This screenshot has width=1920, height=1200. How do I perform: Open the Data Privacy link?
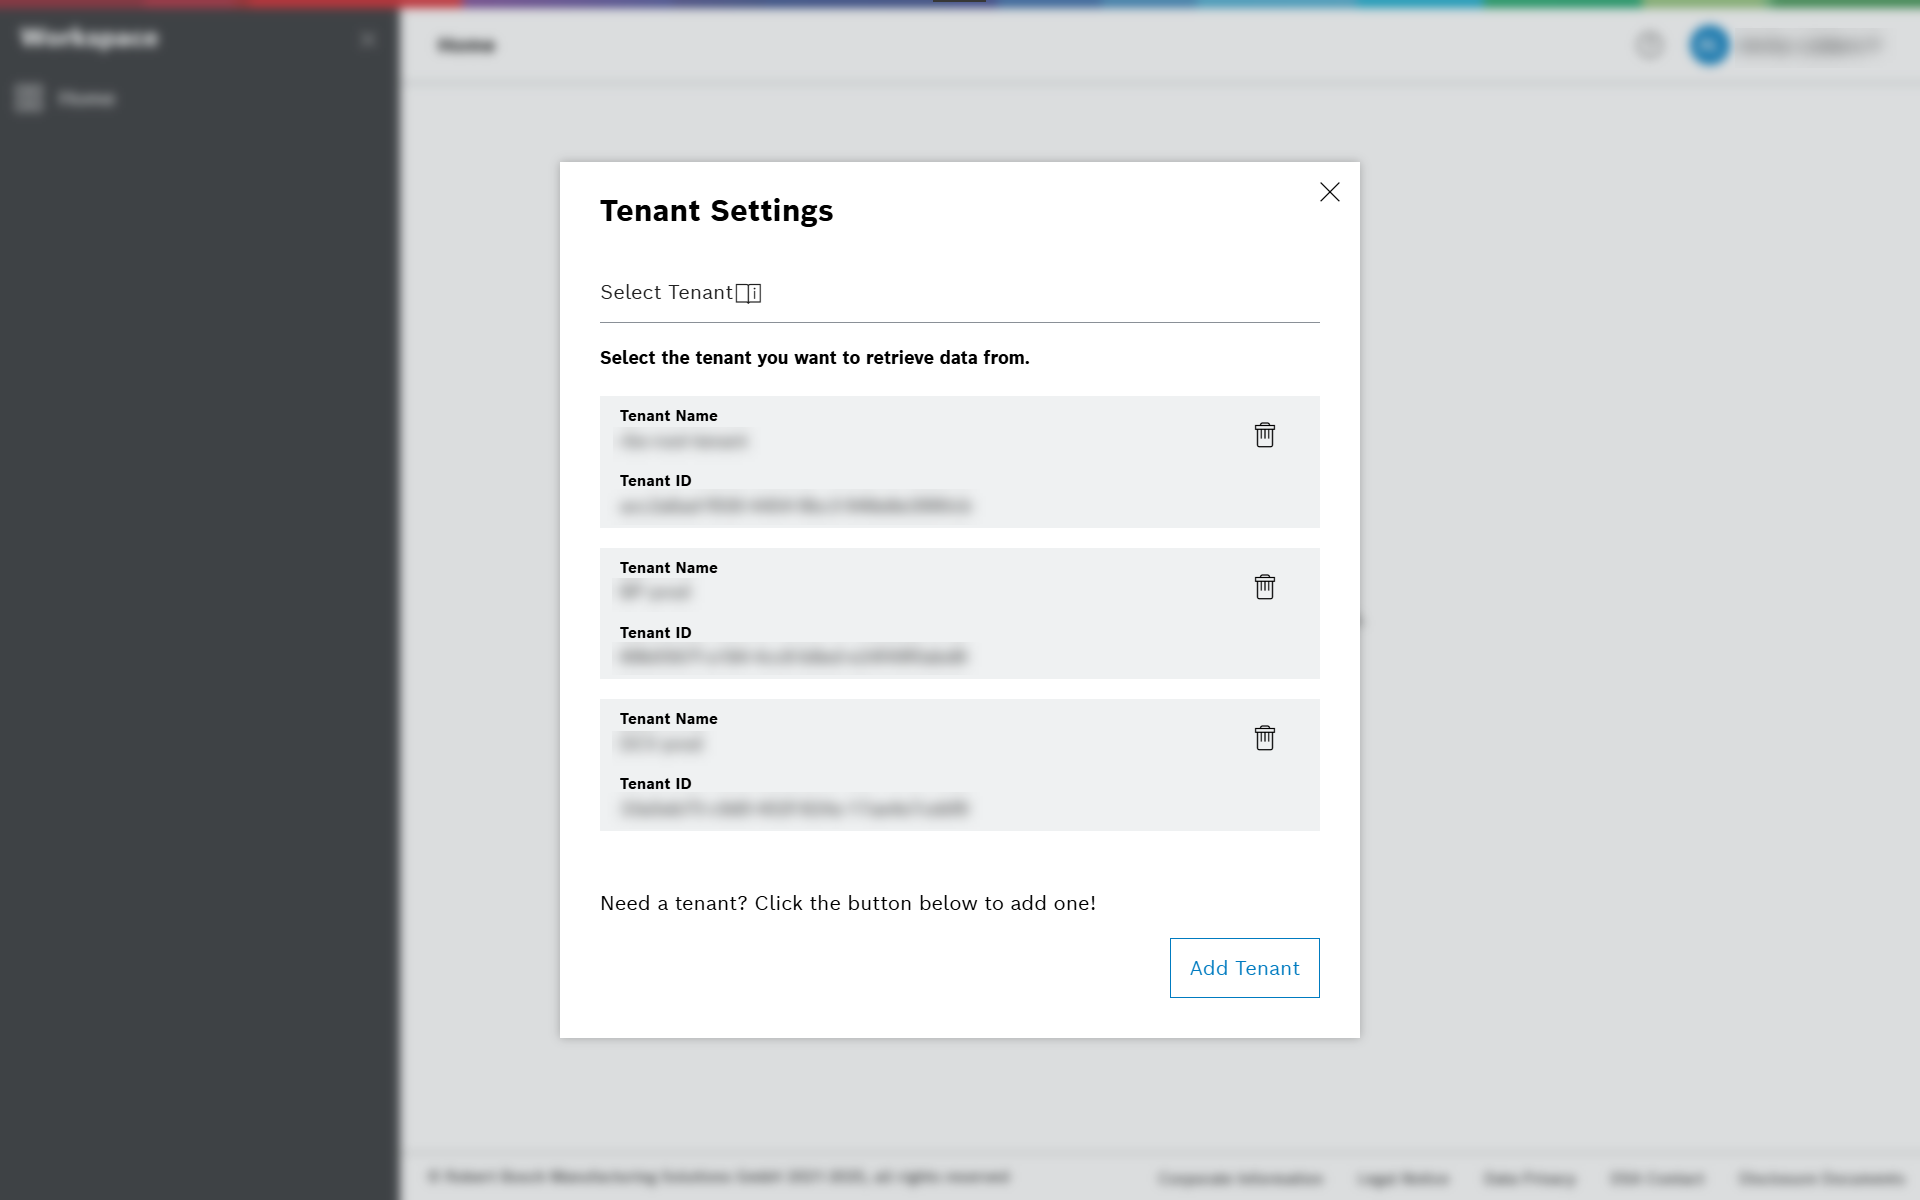[1528, 1178]
